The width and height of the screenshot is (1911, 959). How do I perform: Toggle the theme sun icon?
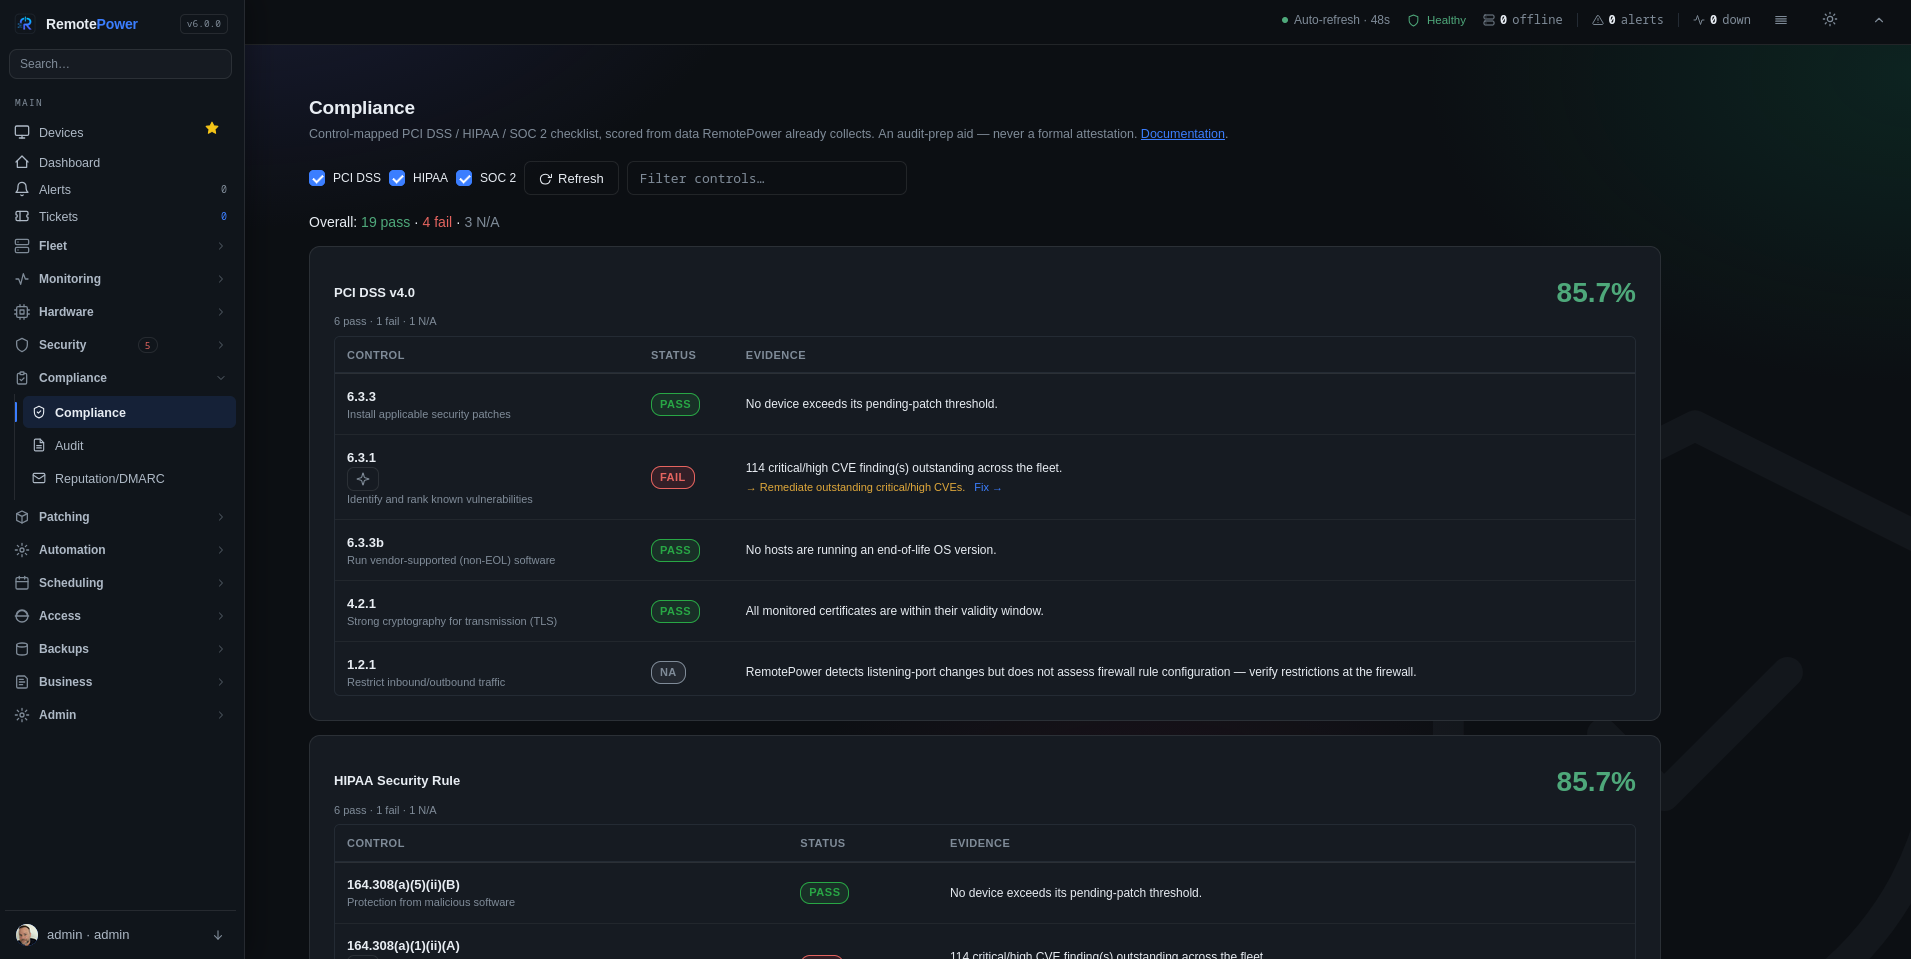1829,19
